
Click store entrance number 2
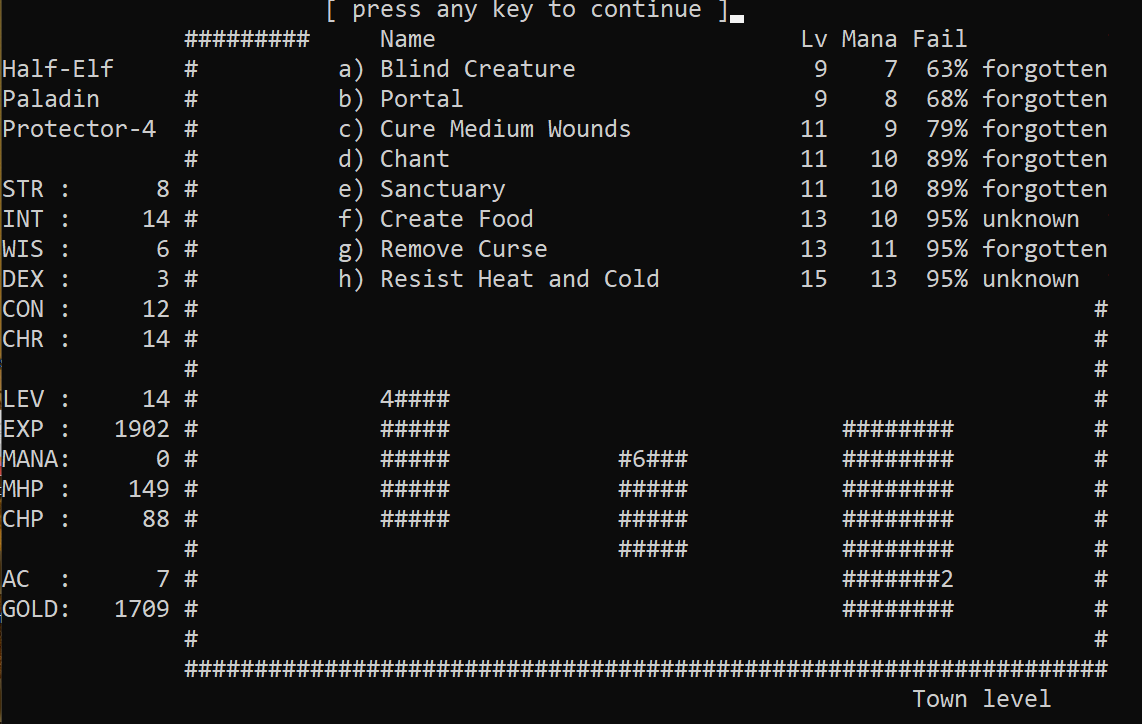point(947,579)
